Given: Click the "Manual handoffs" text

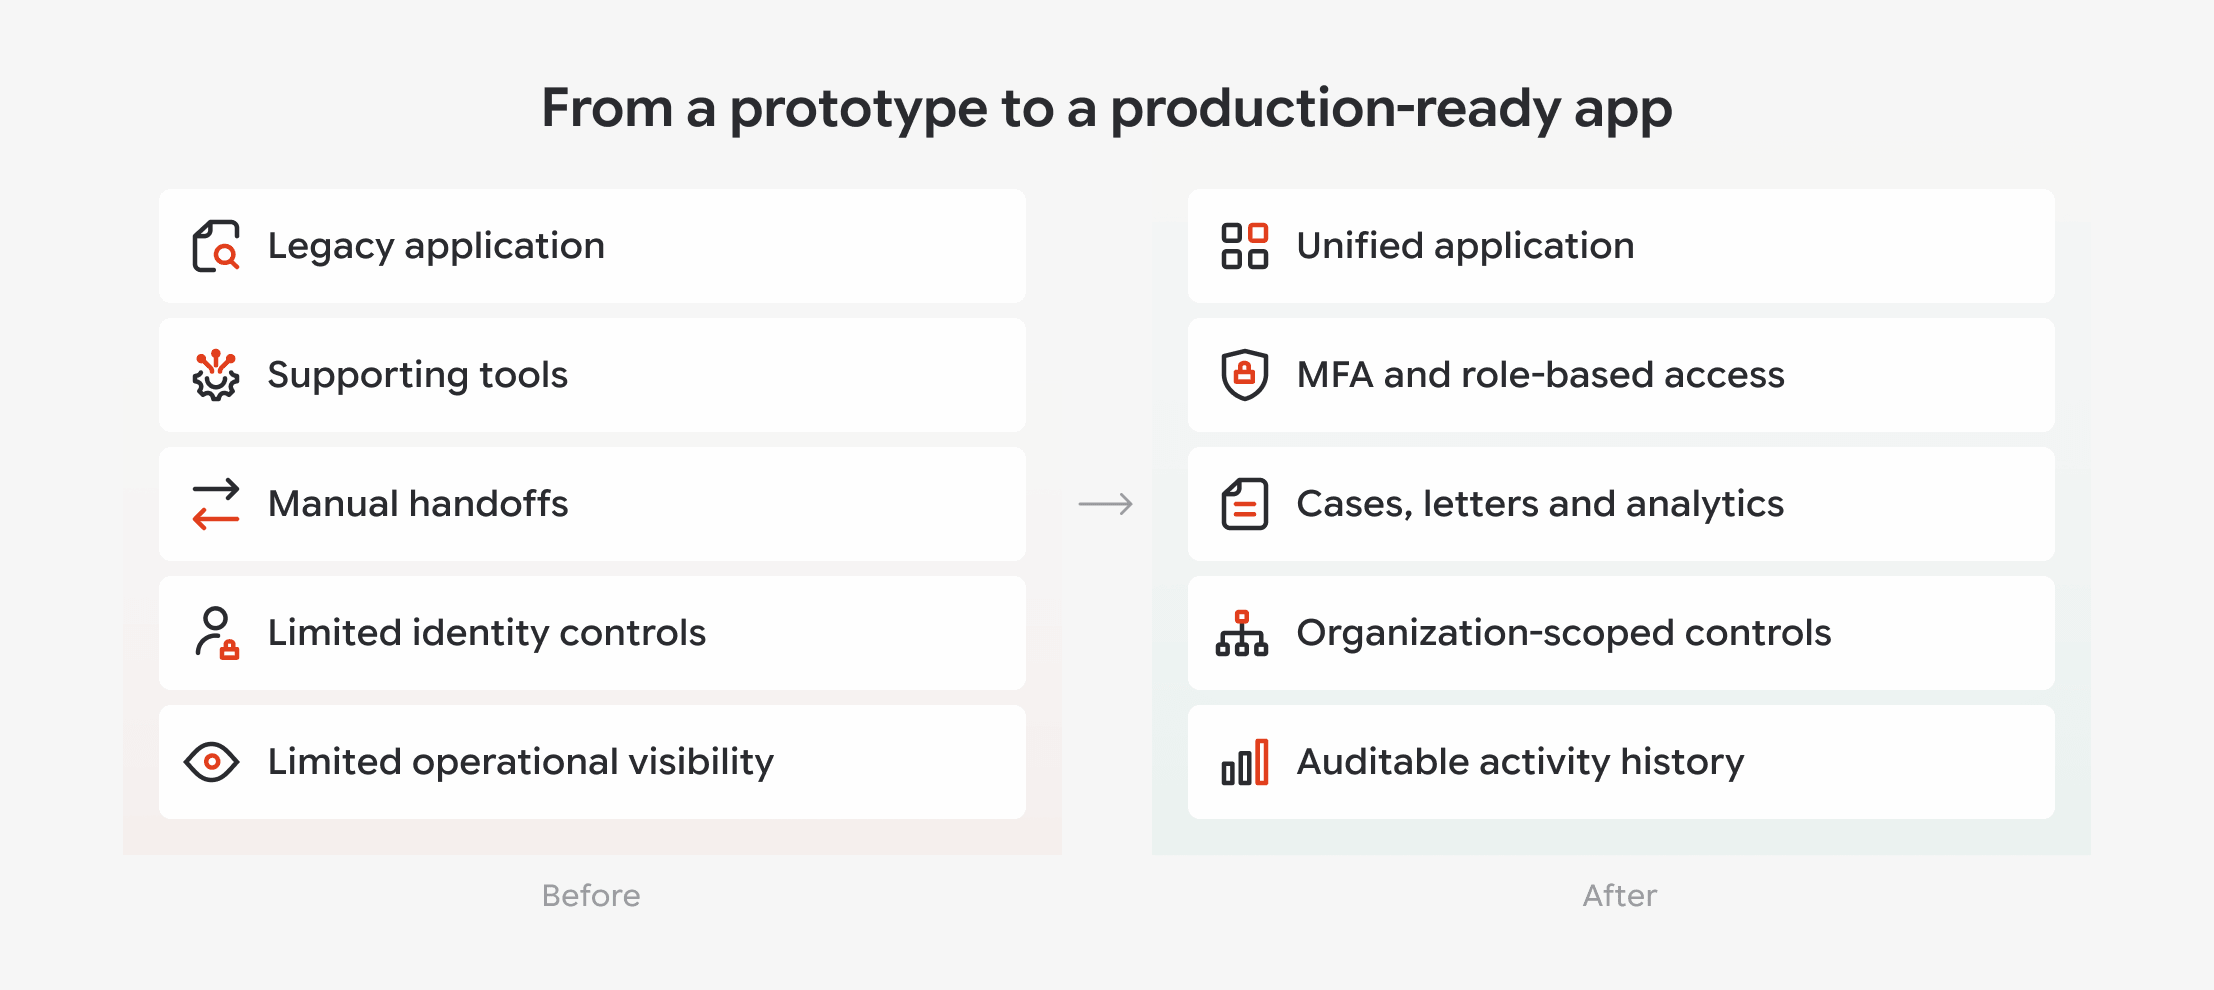Looking at the screenshot, I should click(x=418, y=504).
